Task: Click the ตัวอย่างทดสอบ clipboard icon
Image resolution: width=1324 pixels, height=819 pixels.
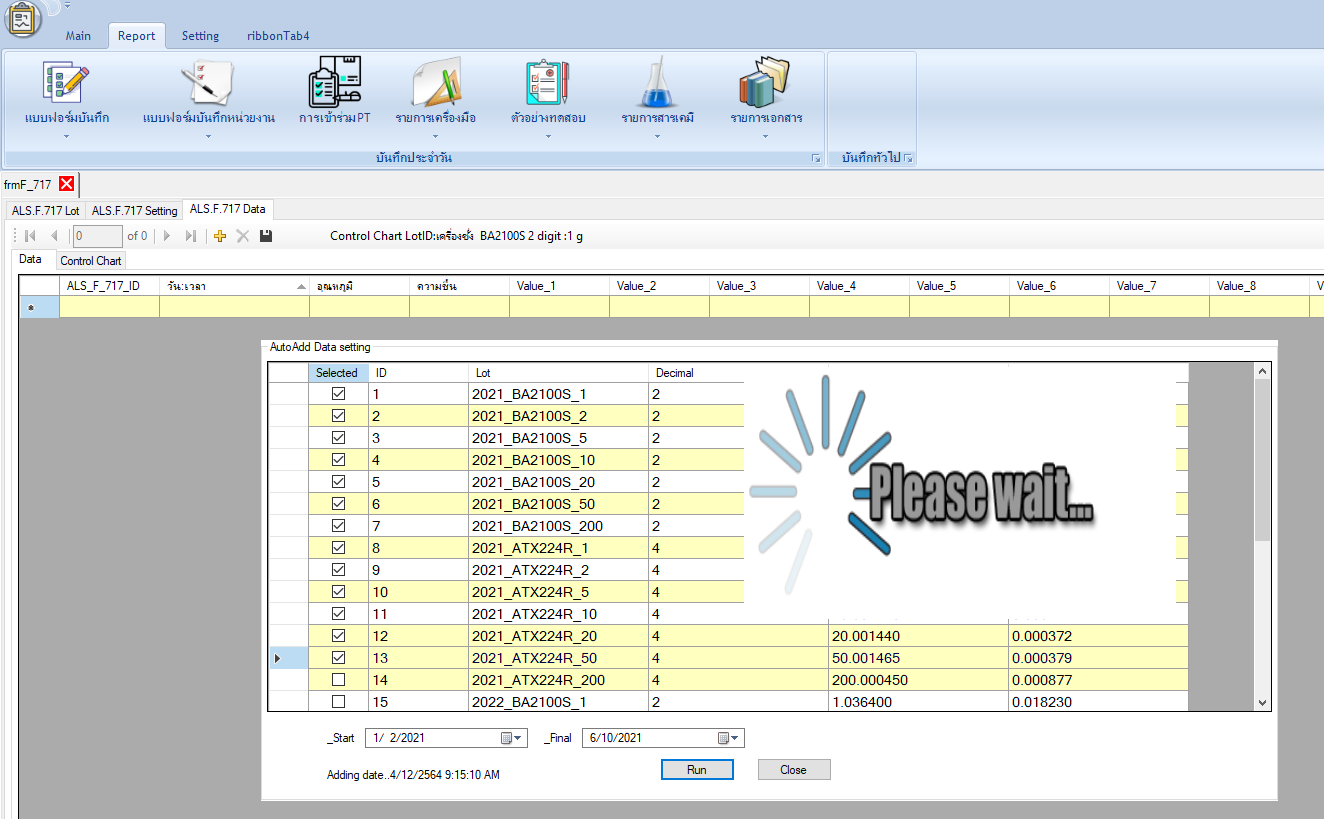Action: [x=547, y=84]
